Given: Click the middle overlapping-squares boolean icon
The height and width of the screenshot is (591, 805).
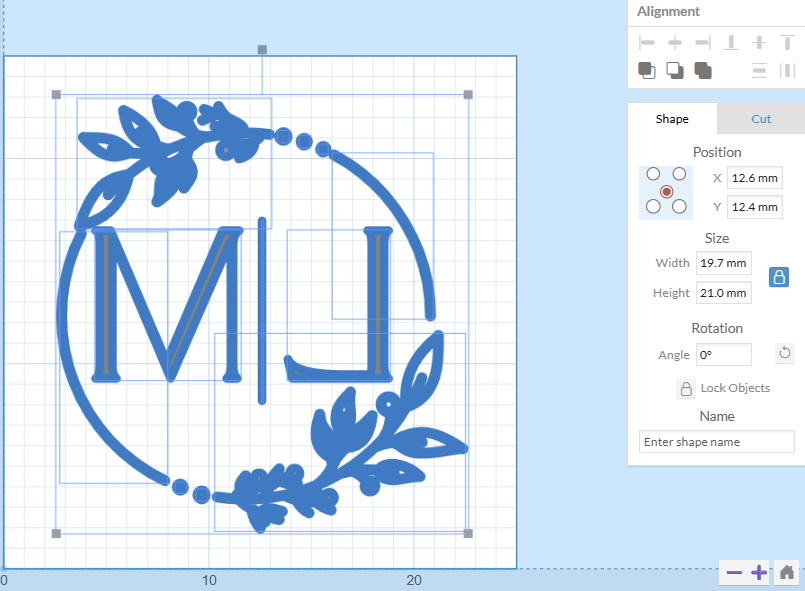Looking at the screenshot, I should (675, 70).
